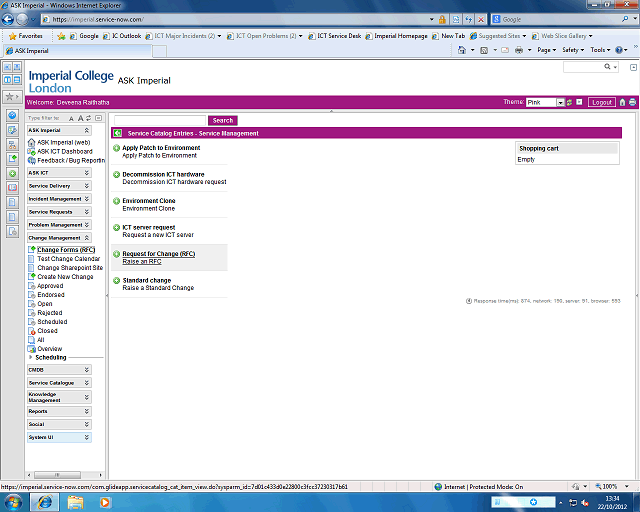
Task: Open the Request for Change (RFC) link
Action: coord(158,254)
